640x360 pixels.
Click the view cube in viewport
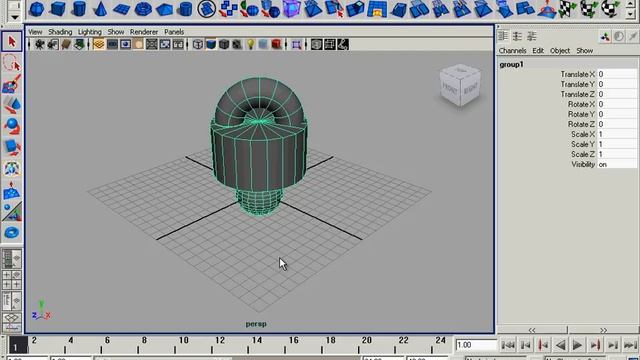tap(460, 85)
